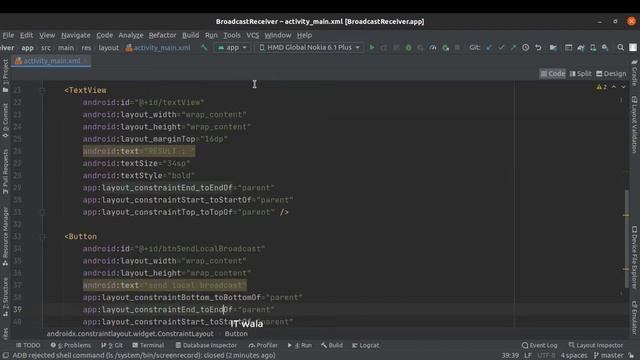The height and width of the screenshot is (360, 640).
Task: Click the green Debug app bug icon
Action: (408, 48)
